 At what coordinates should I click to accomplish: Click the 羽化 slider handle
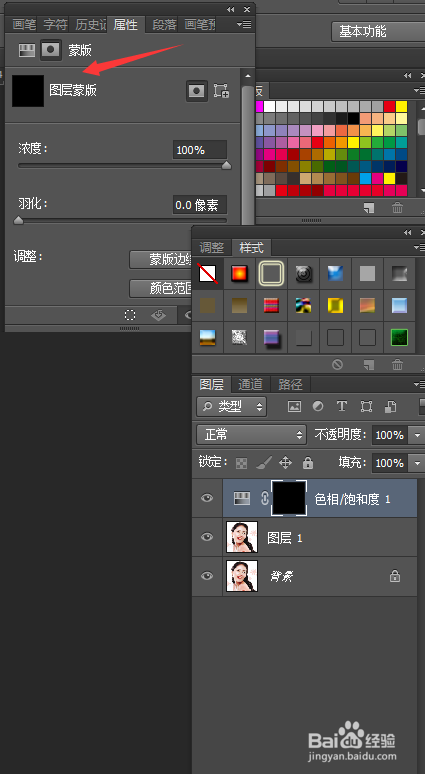point(18,220)
